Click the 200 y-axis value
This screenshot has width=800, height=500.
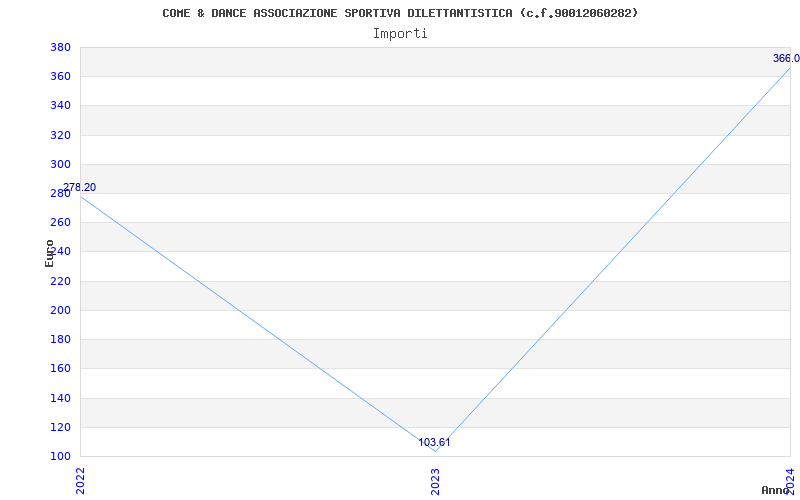[x=60, y=310]
